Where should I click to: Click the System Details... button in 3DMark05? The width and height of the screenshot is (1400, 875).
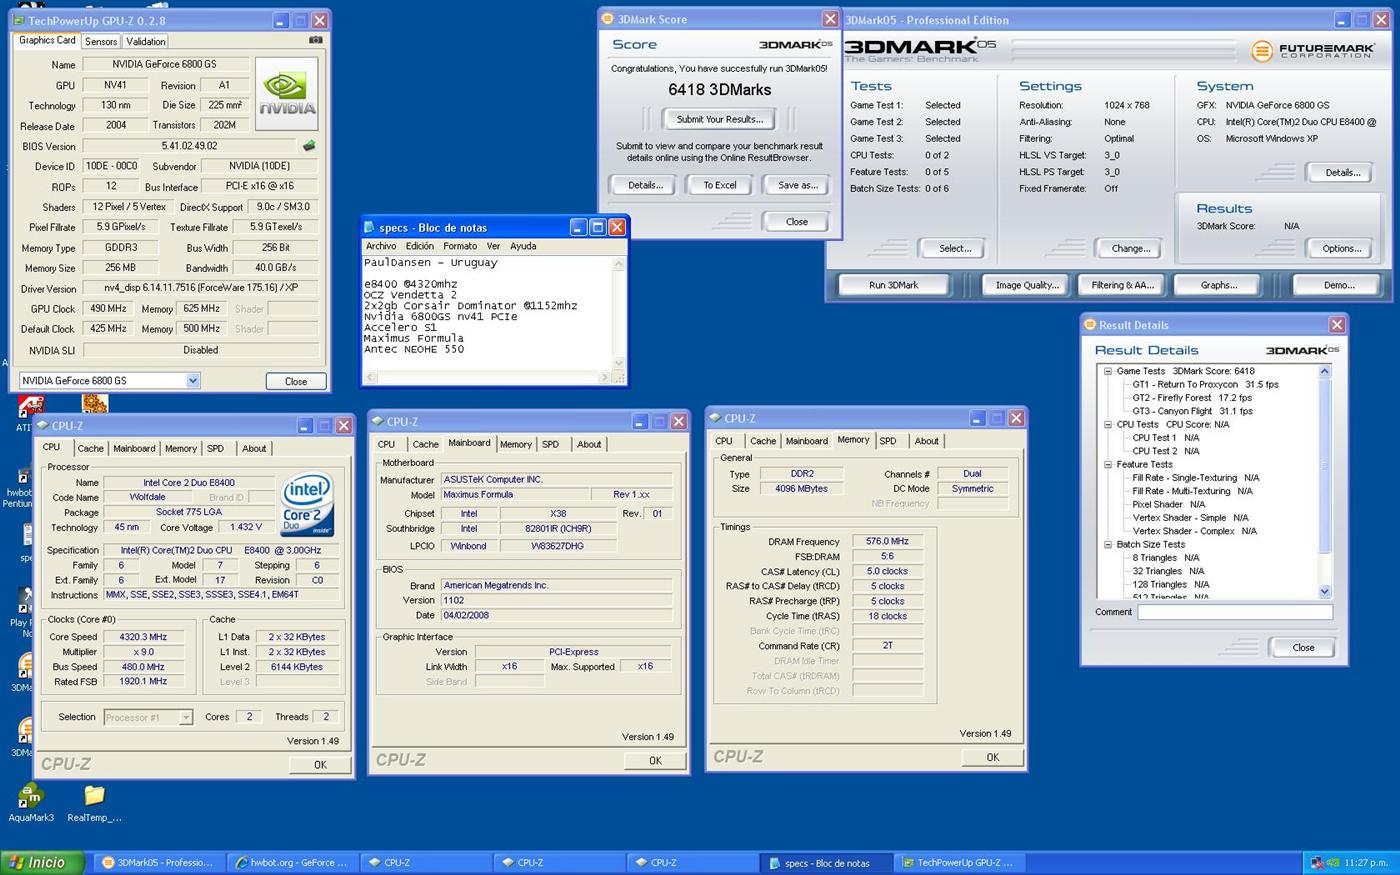pos(1342,172)
